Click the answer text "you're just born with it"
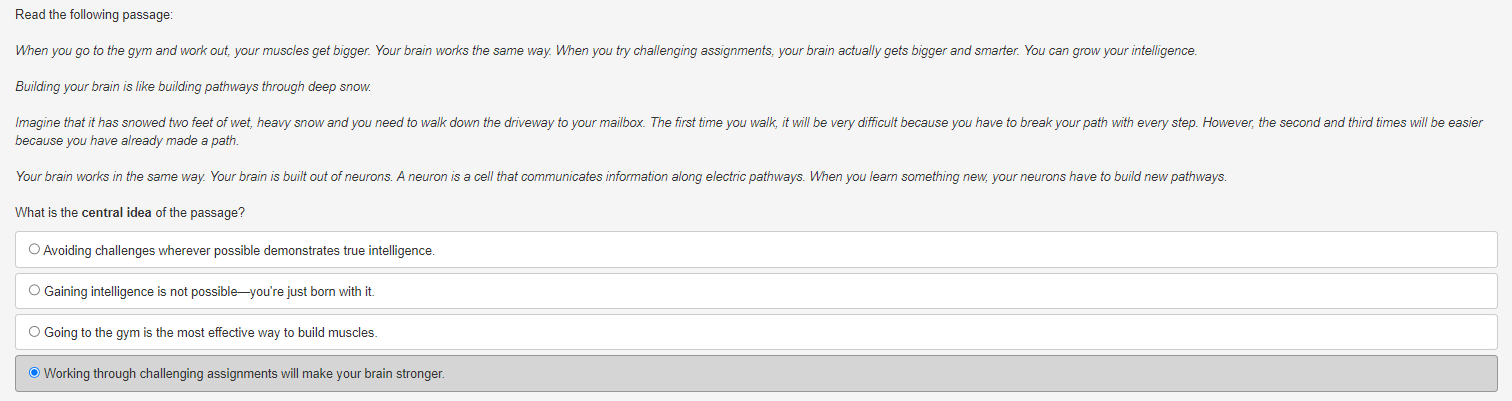This screenshot has width=1512, height=401. pyautogui.click(x=313, y=291)
